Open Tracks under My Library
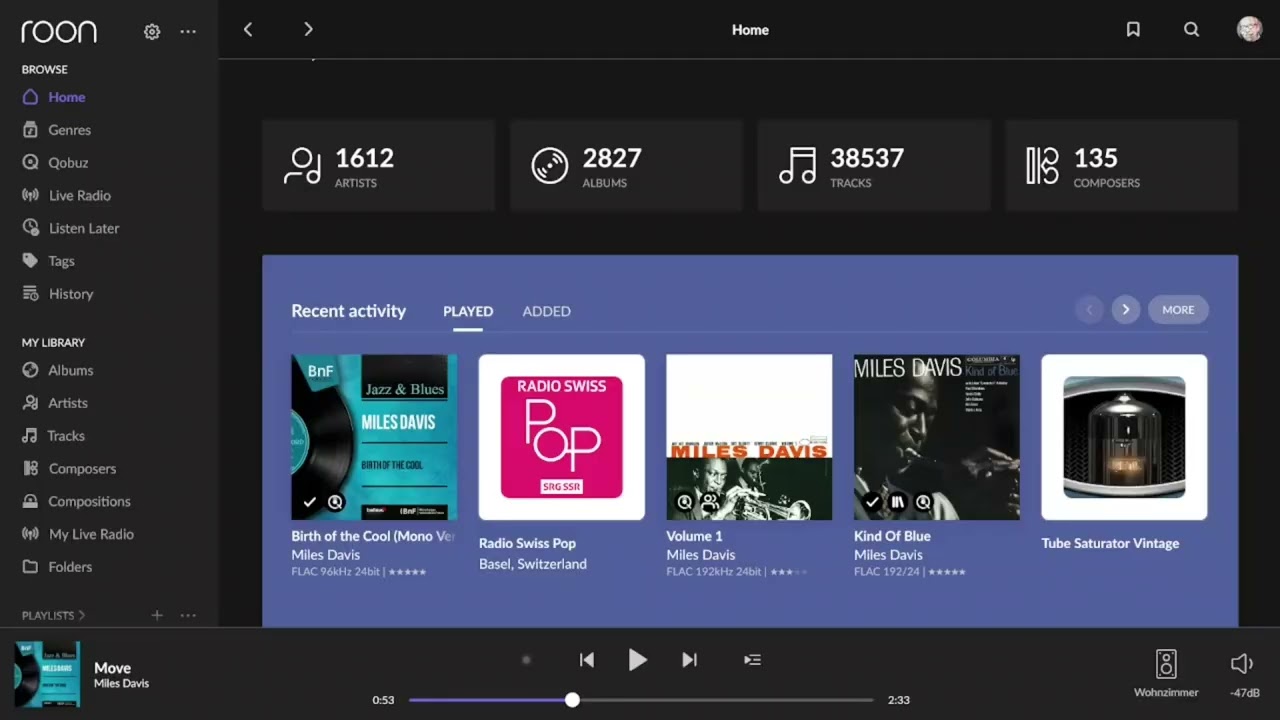Screen dimensions: 1280x720 pyautogui.click(x=53, y=436)
